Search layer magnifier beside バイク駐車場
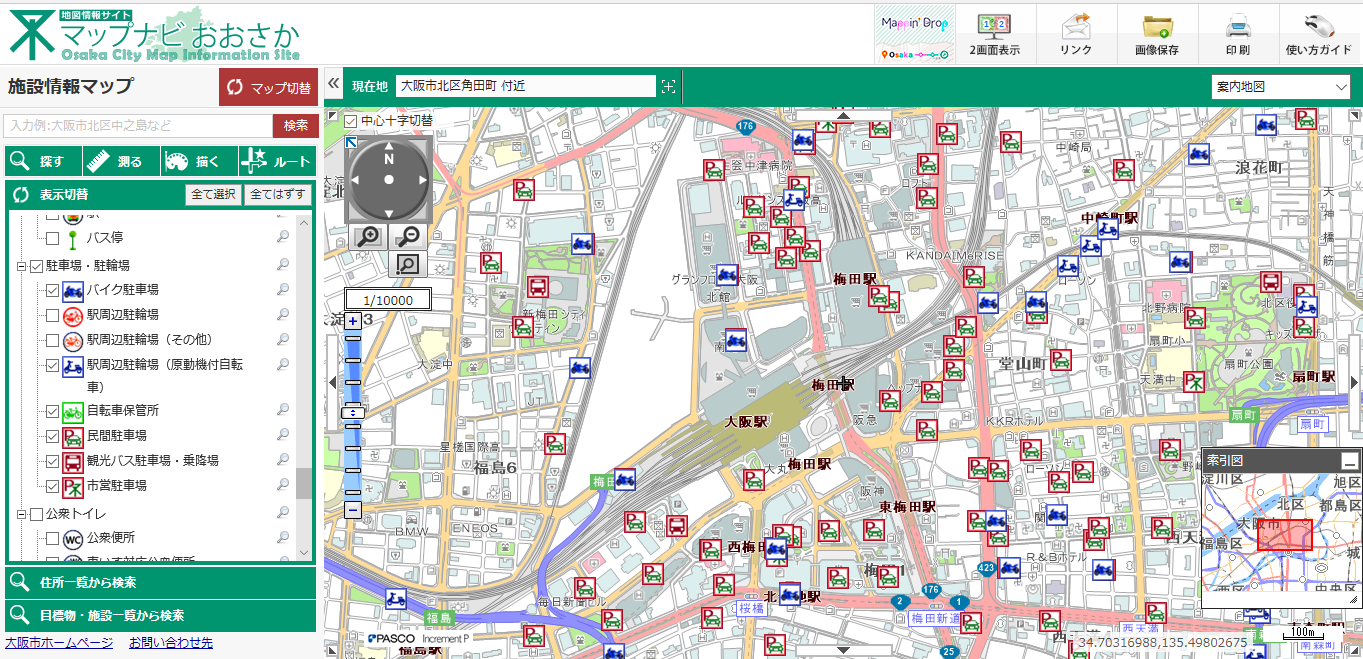The width and height of the screenshot is (1363, 659). click(283, 289)
